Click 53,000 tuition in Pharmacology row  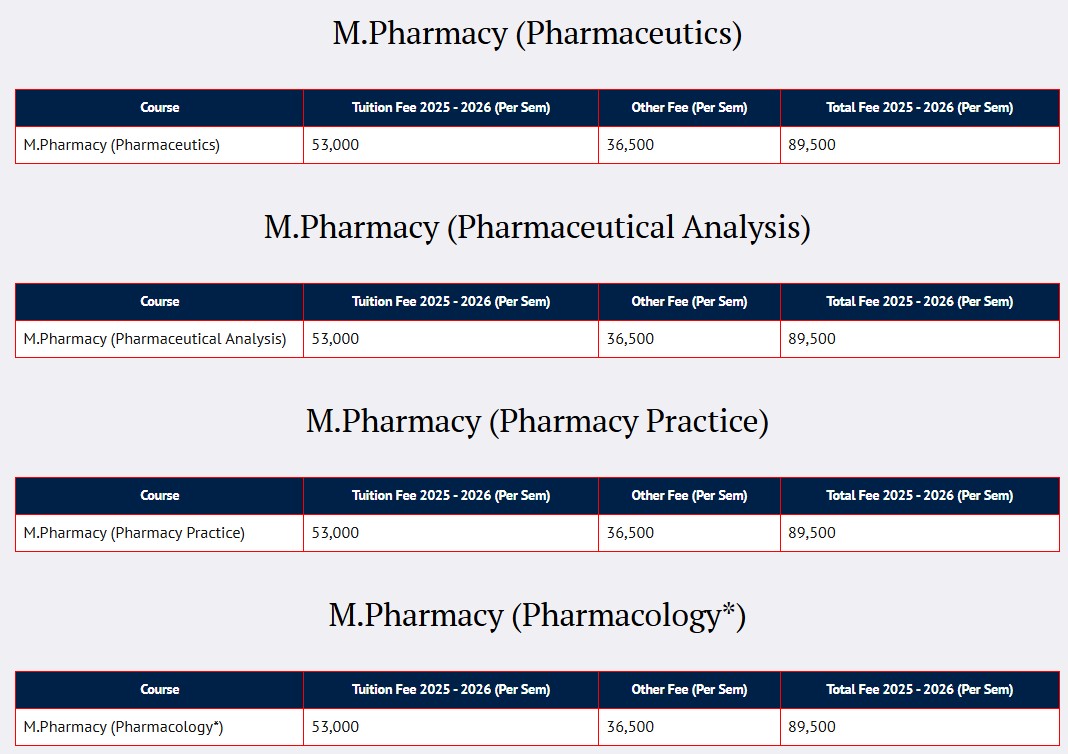[x=335, y=727]
